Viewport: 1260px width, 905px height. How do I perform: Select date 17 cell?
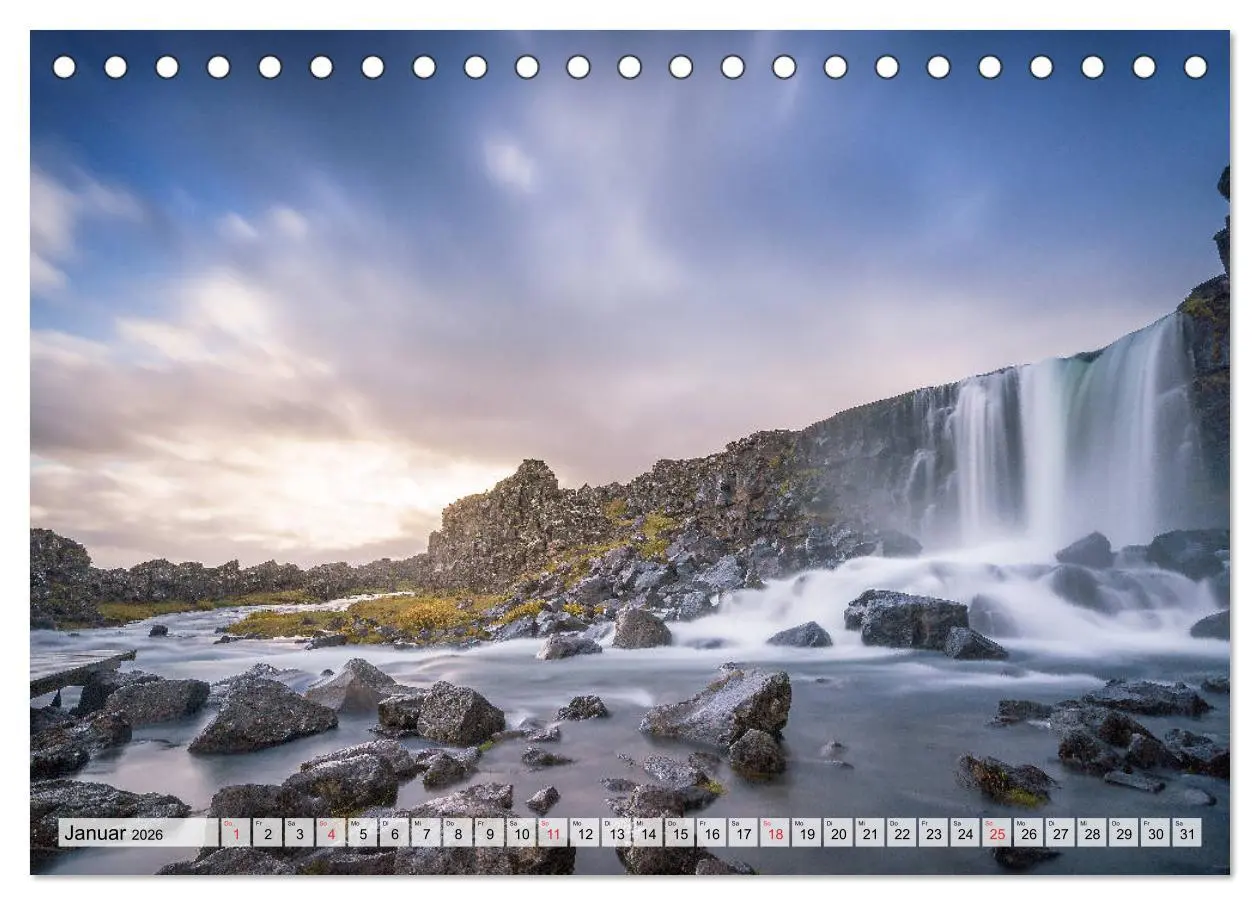pyautogui.click(x=743, y=833)
